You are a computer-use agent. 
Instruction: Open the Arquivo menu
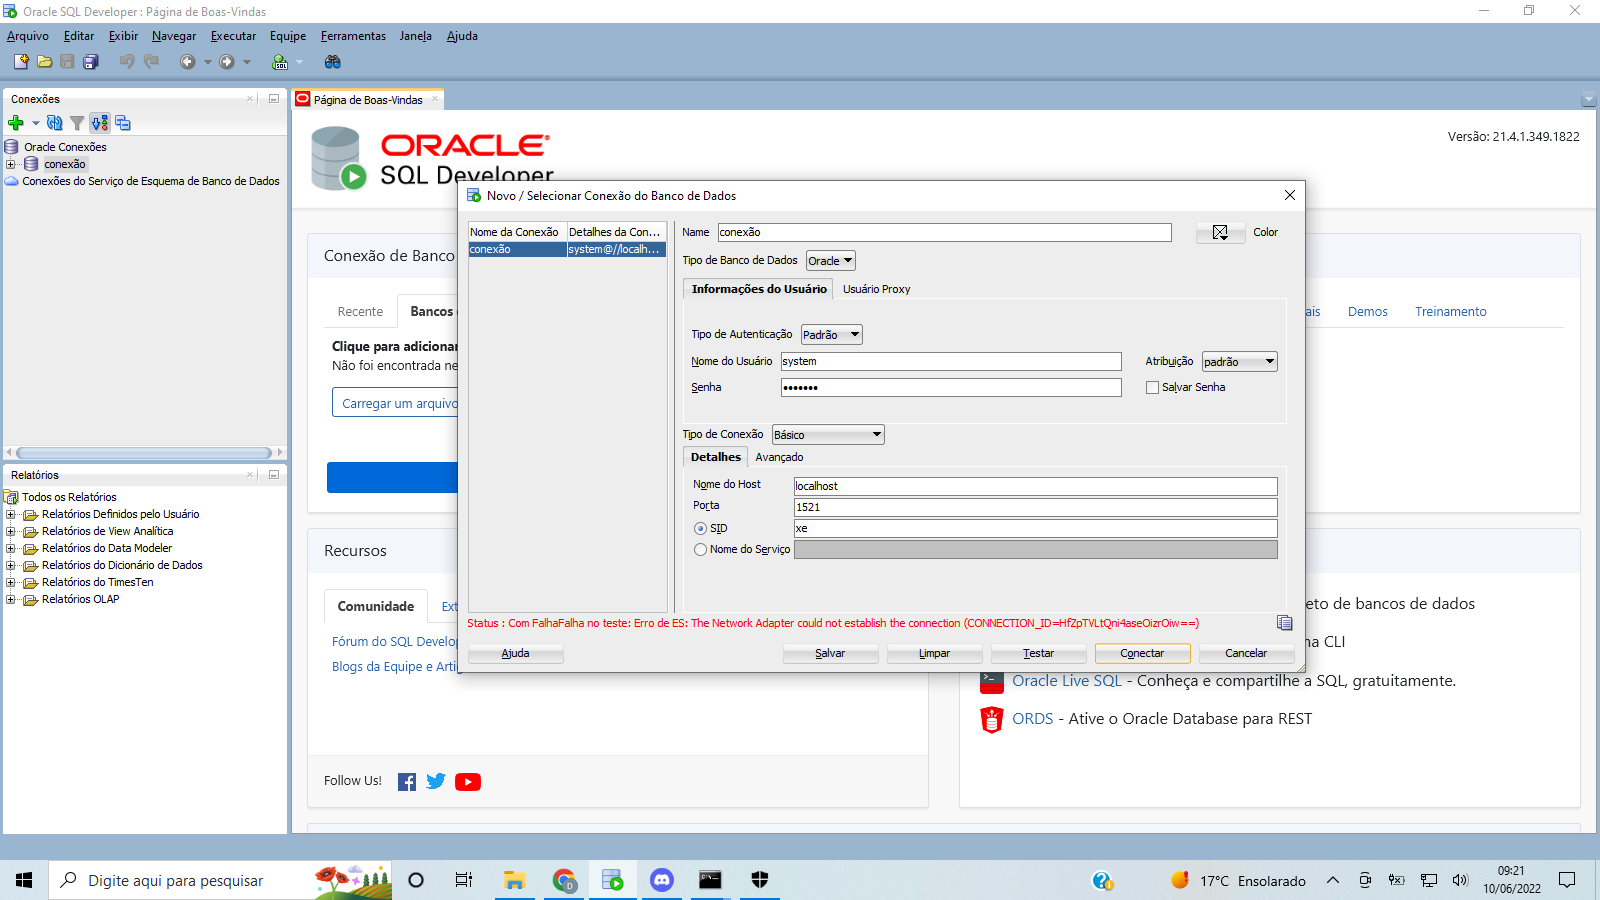pos(28,36)
